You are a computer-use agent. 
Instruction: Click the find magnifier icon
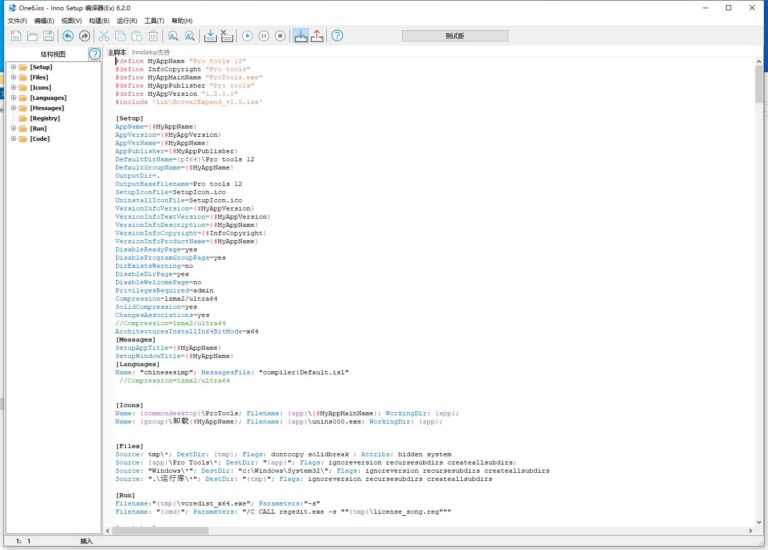(172, 36)
